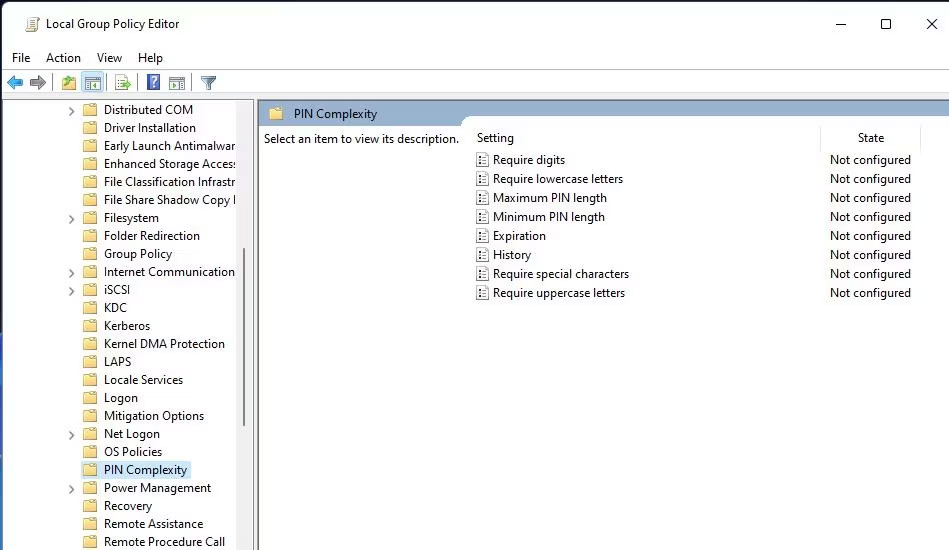Sort by the State column header
The image size is (949, 550).
coord(870,138)
